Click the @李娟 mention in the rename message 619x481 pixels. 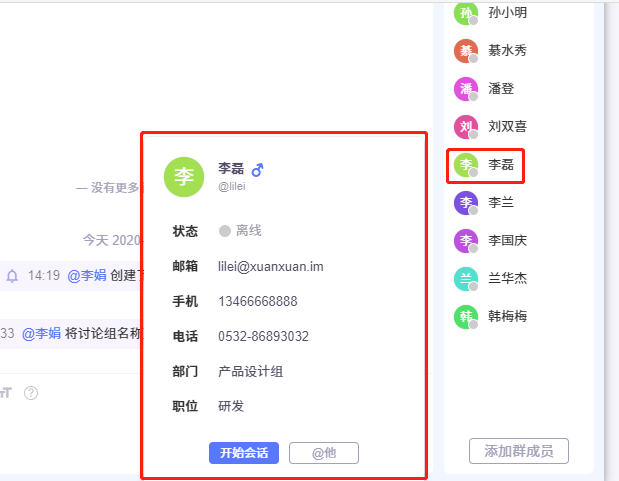41,333
